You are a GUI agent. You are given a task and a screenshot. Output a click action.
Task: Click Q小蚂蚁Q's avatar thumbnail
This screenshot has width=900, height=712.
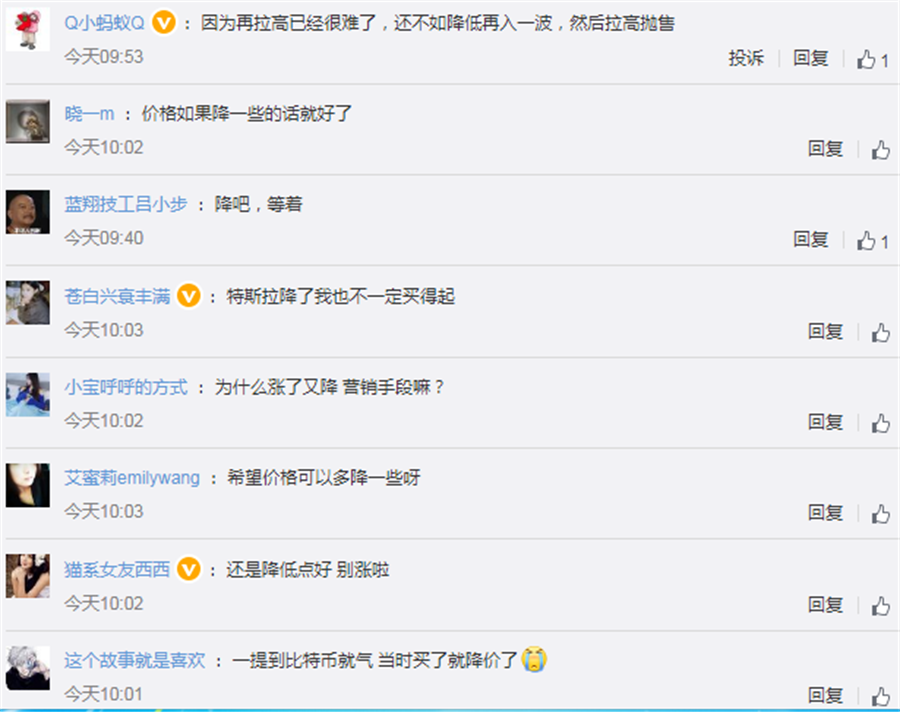coord(28,30)
